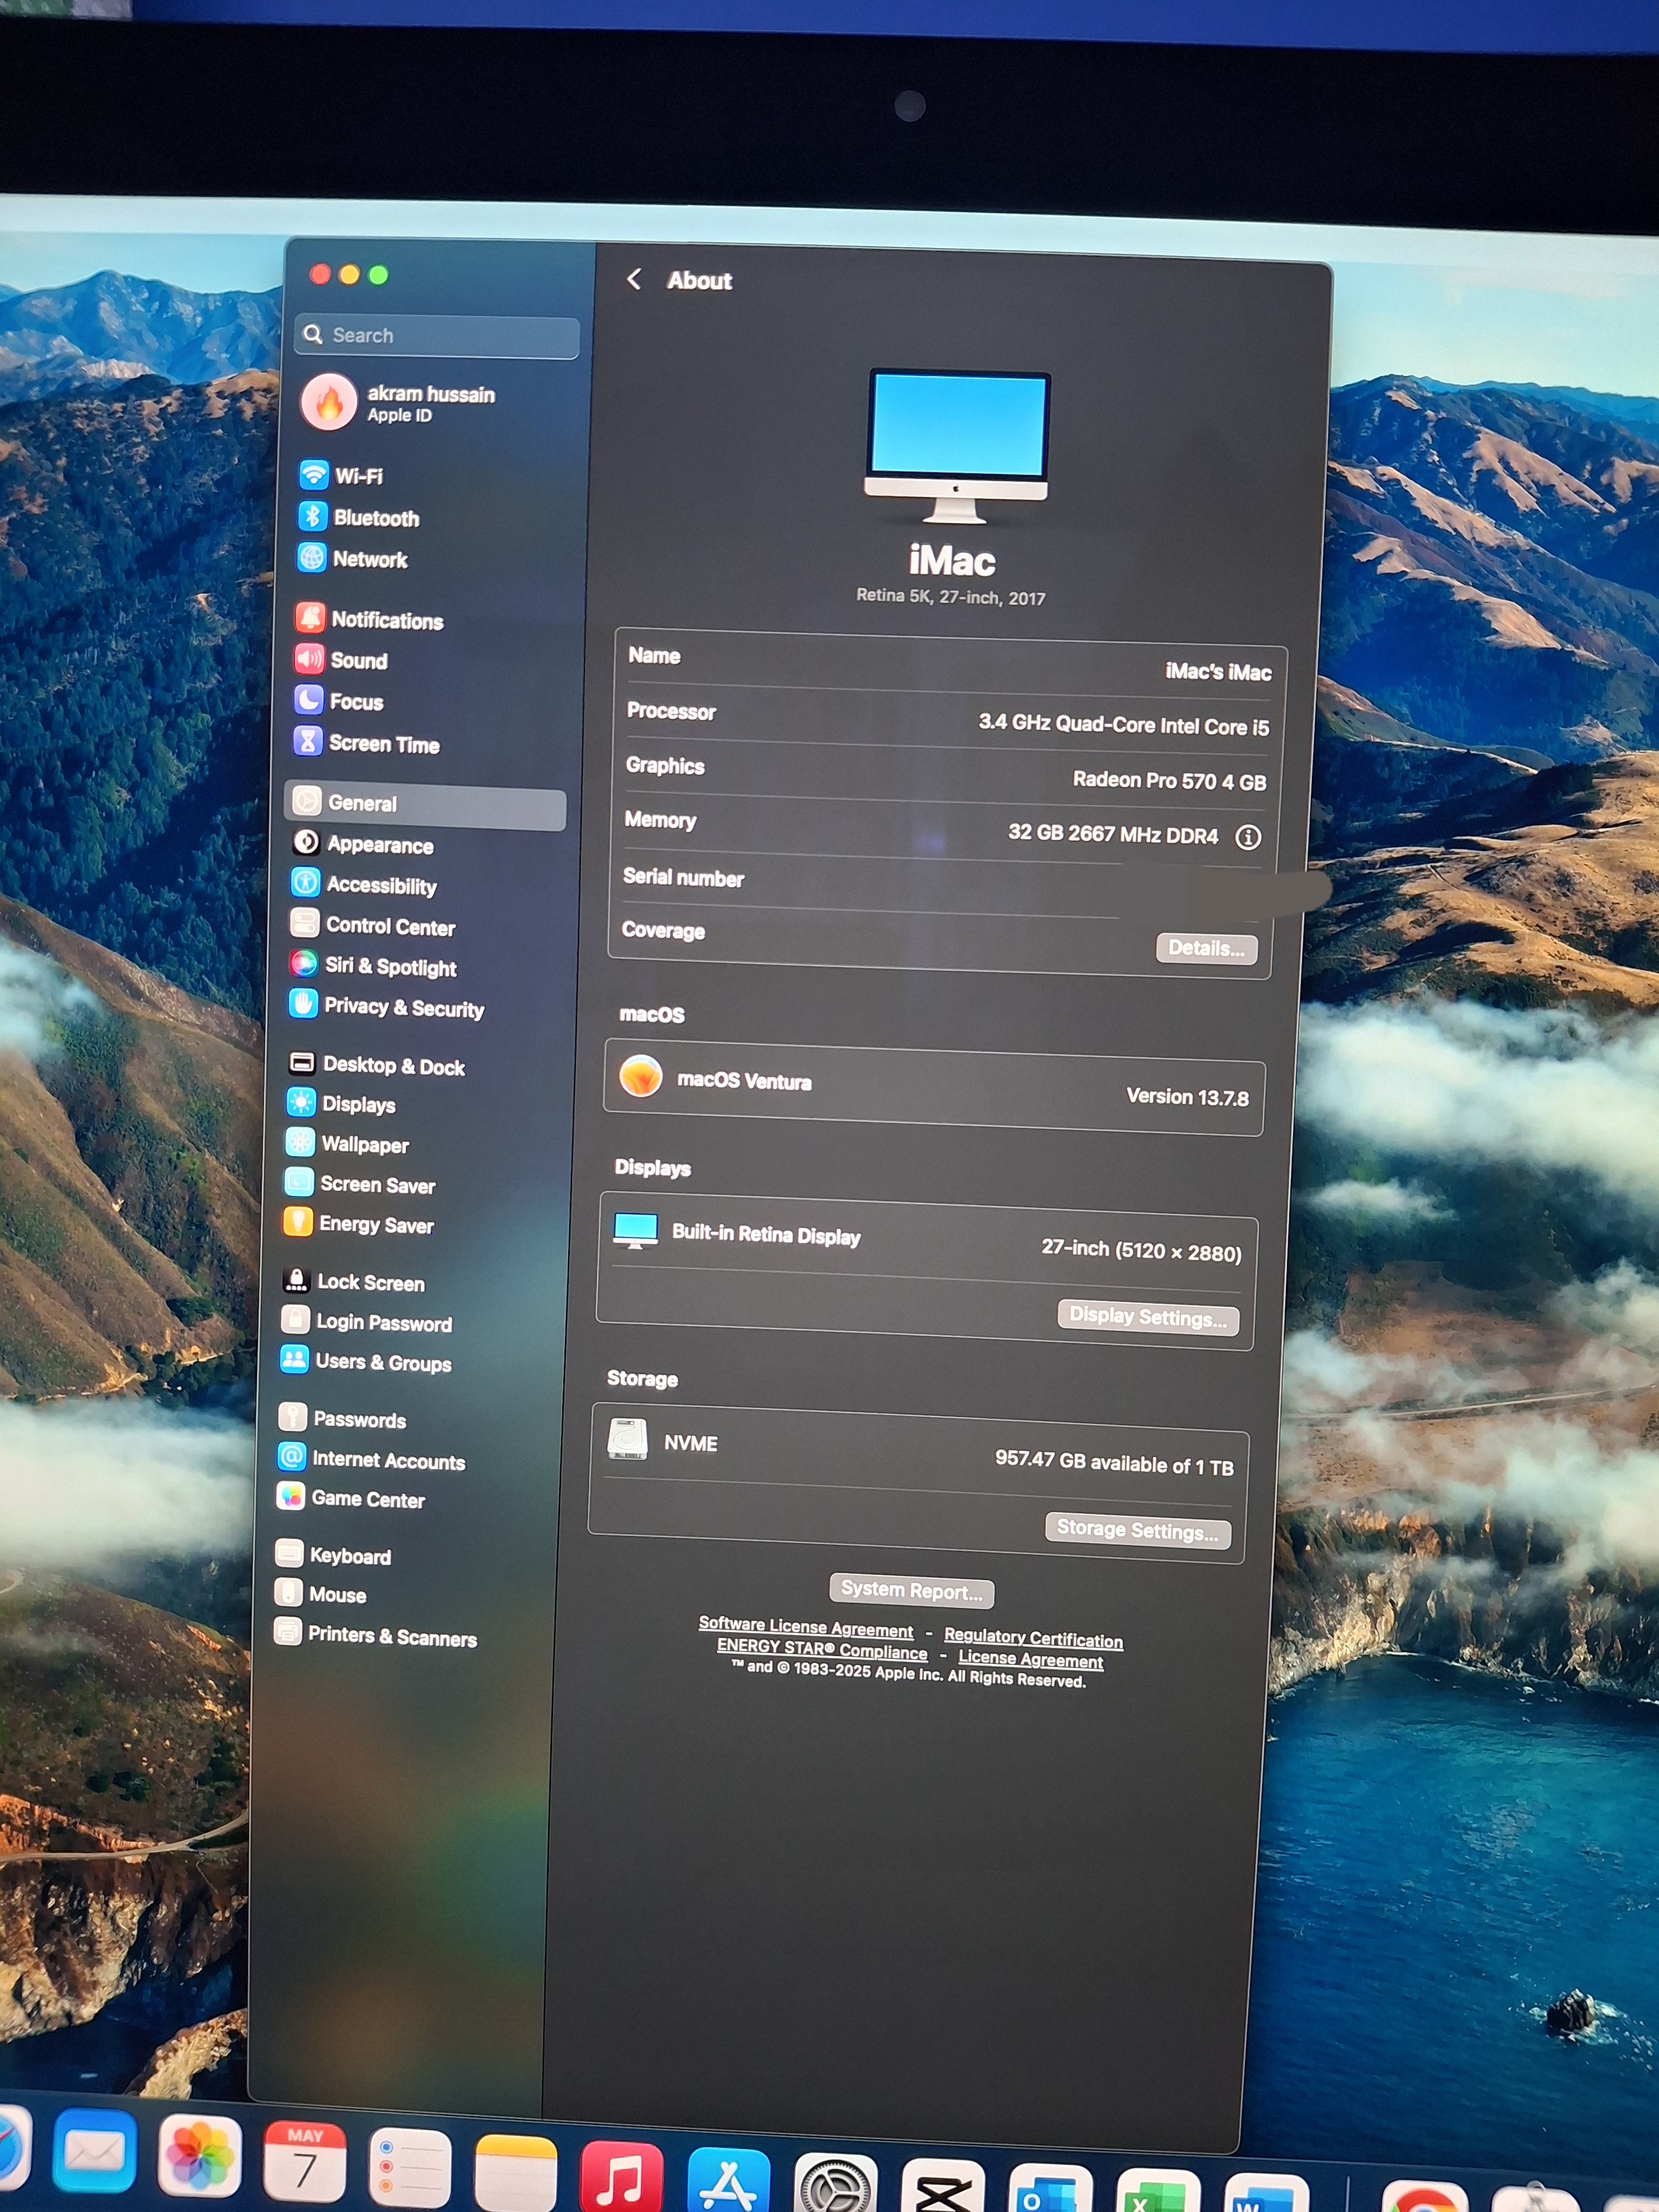Open Photos from the Dock

199,2156
